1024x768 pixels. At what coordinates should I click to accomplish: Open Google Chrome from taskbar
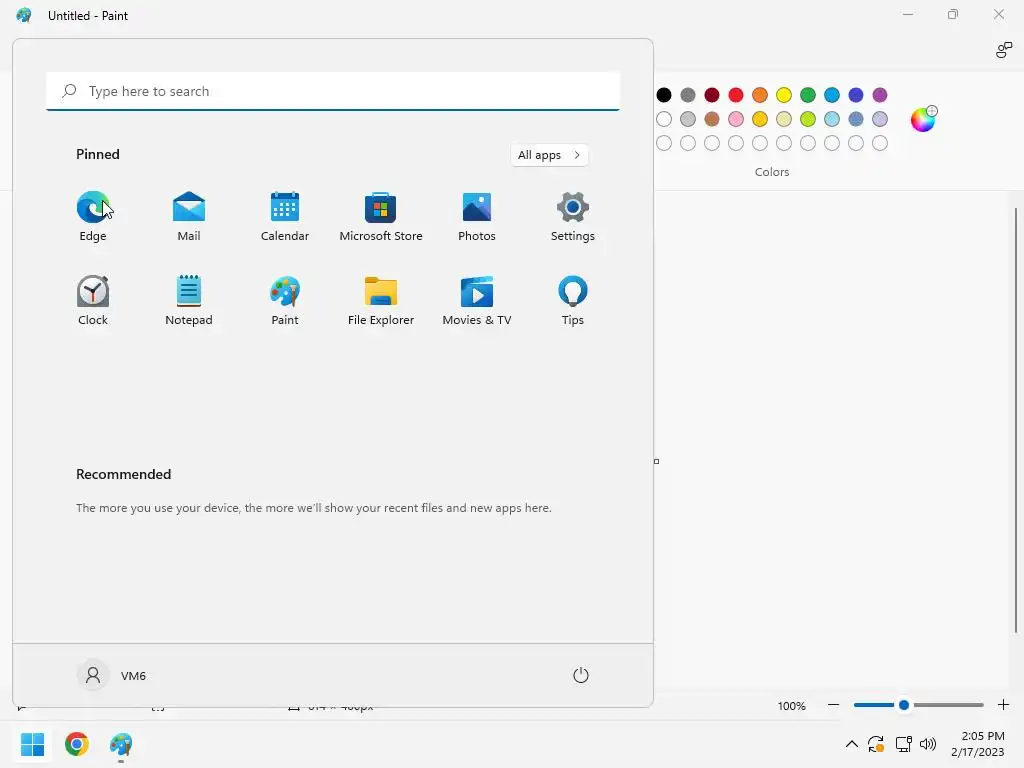tap(76, 744)
